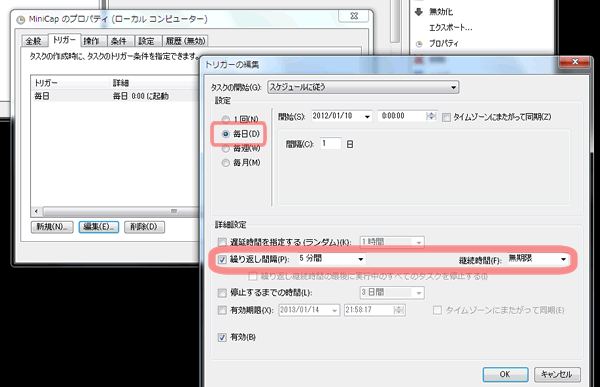The height and width of the screenshot is (387, 600).
Task: Select the 毎日(D) radio button
Action: [226, 134]
